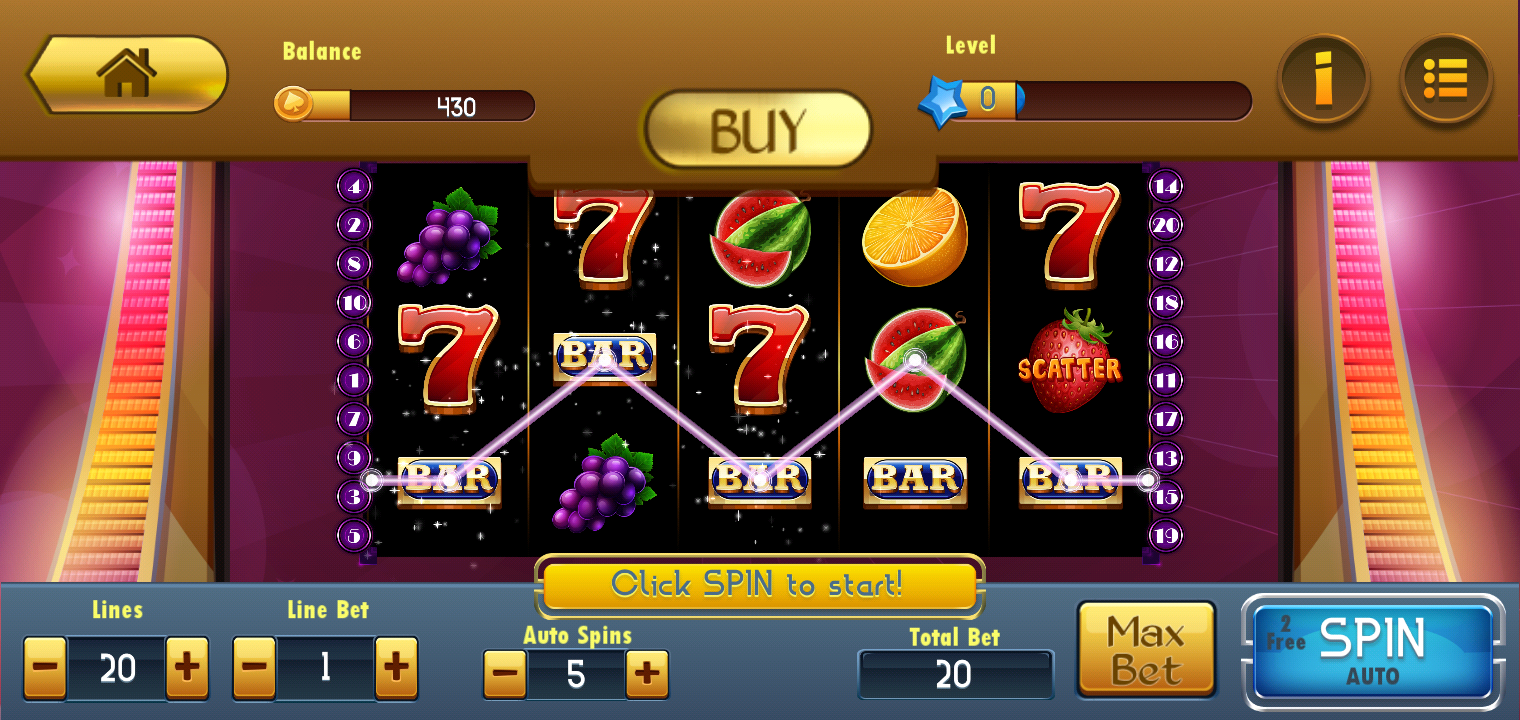
Task: Tap the grapes symbol in the top-left reel
Action: 448,237
